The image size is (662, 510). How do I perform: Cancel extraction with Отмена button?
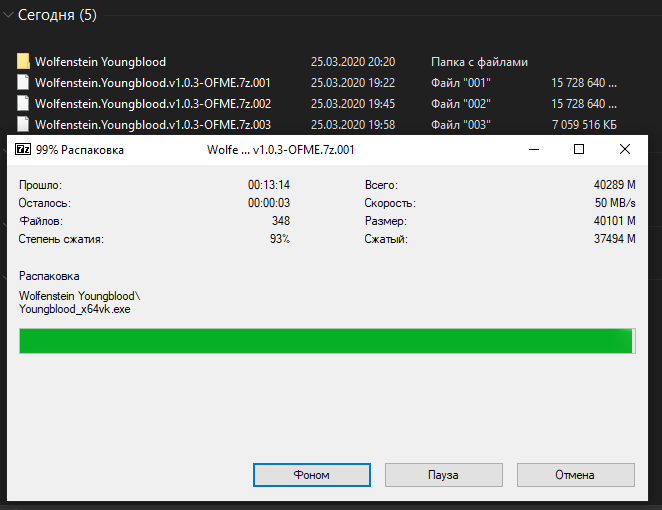click(x=575, y=475)
